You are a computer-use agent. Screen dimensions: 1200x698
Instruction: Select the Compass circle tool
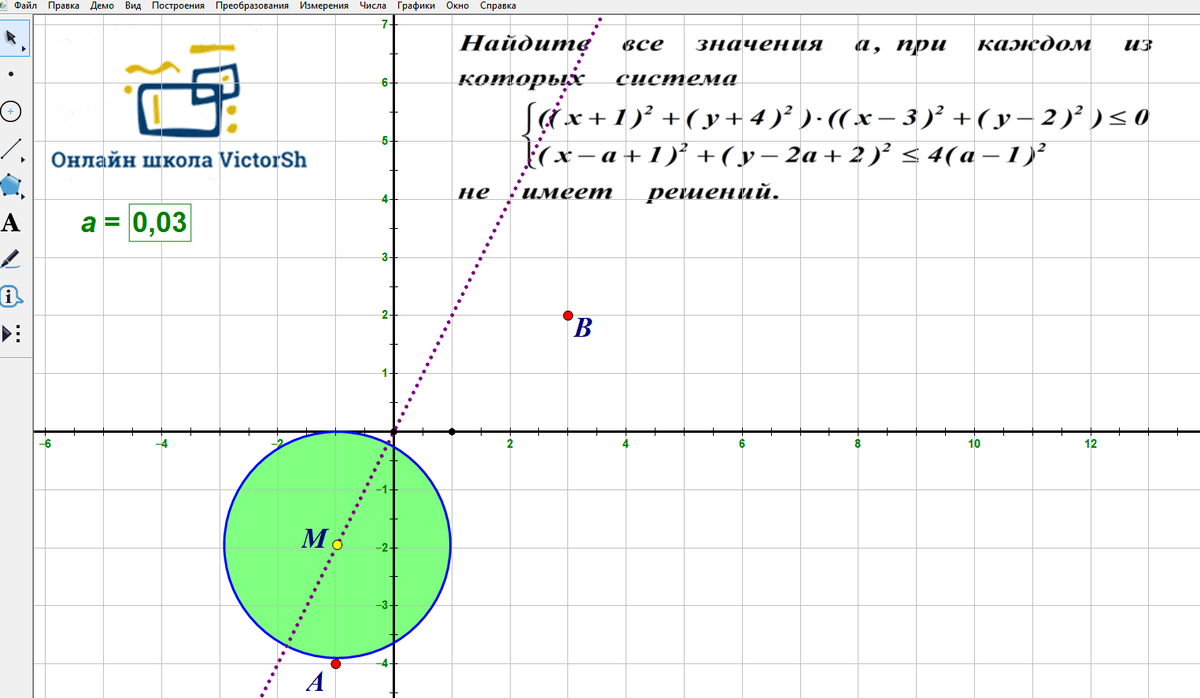click(12, 111)
